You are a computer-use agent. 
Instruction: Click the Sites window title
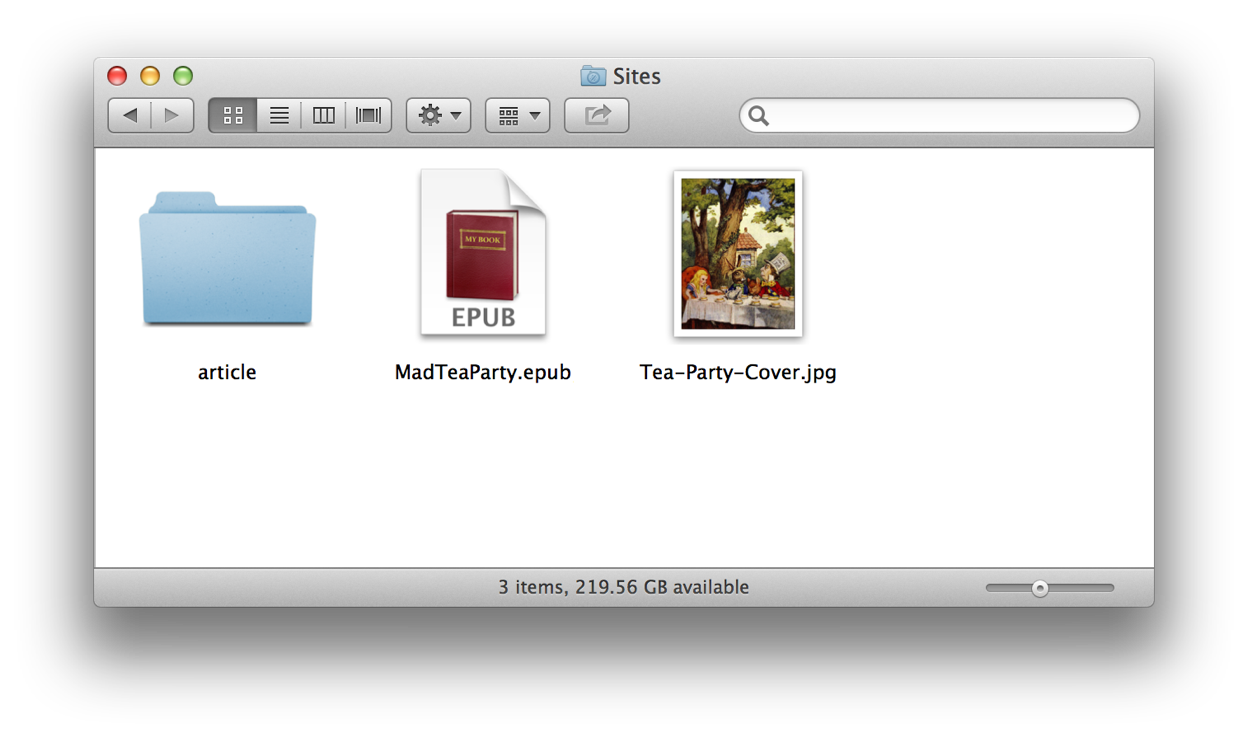tap(639, 75)
